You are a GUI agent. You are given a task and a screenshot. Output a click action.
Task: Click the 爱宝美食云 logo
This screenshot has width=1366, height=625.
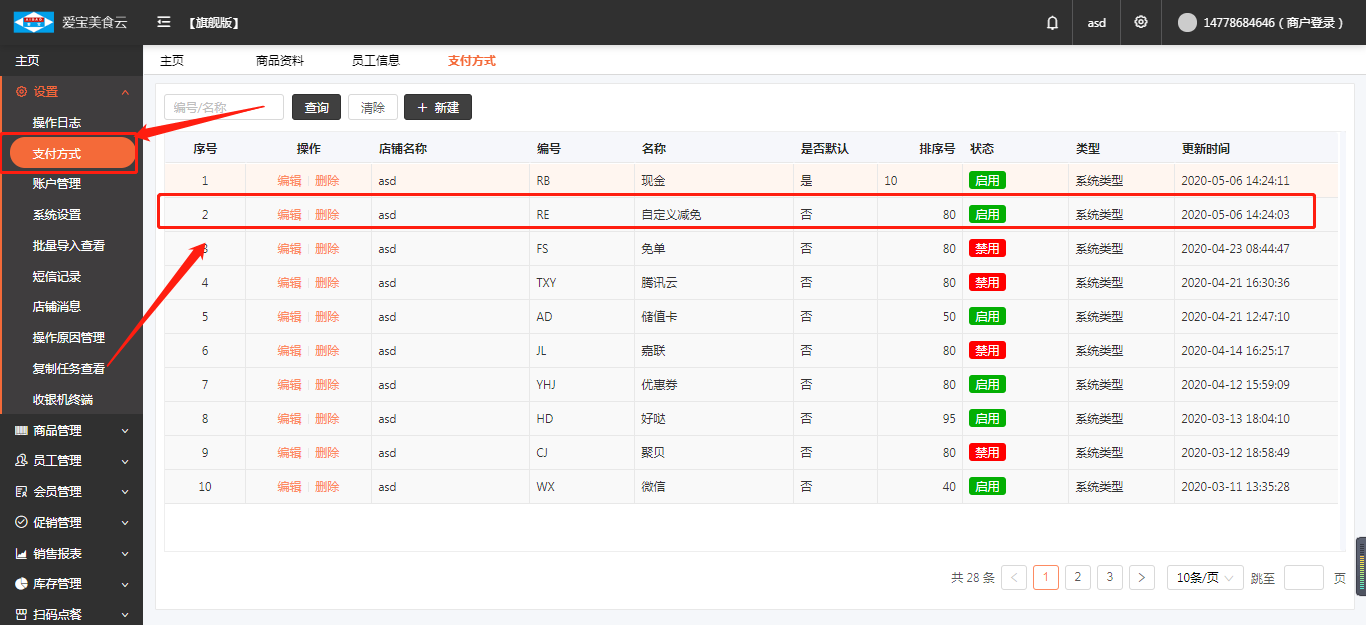pyautogui.click(x=33, y=22)
